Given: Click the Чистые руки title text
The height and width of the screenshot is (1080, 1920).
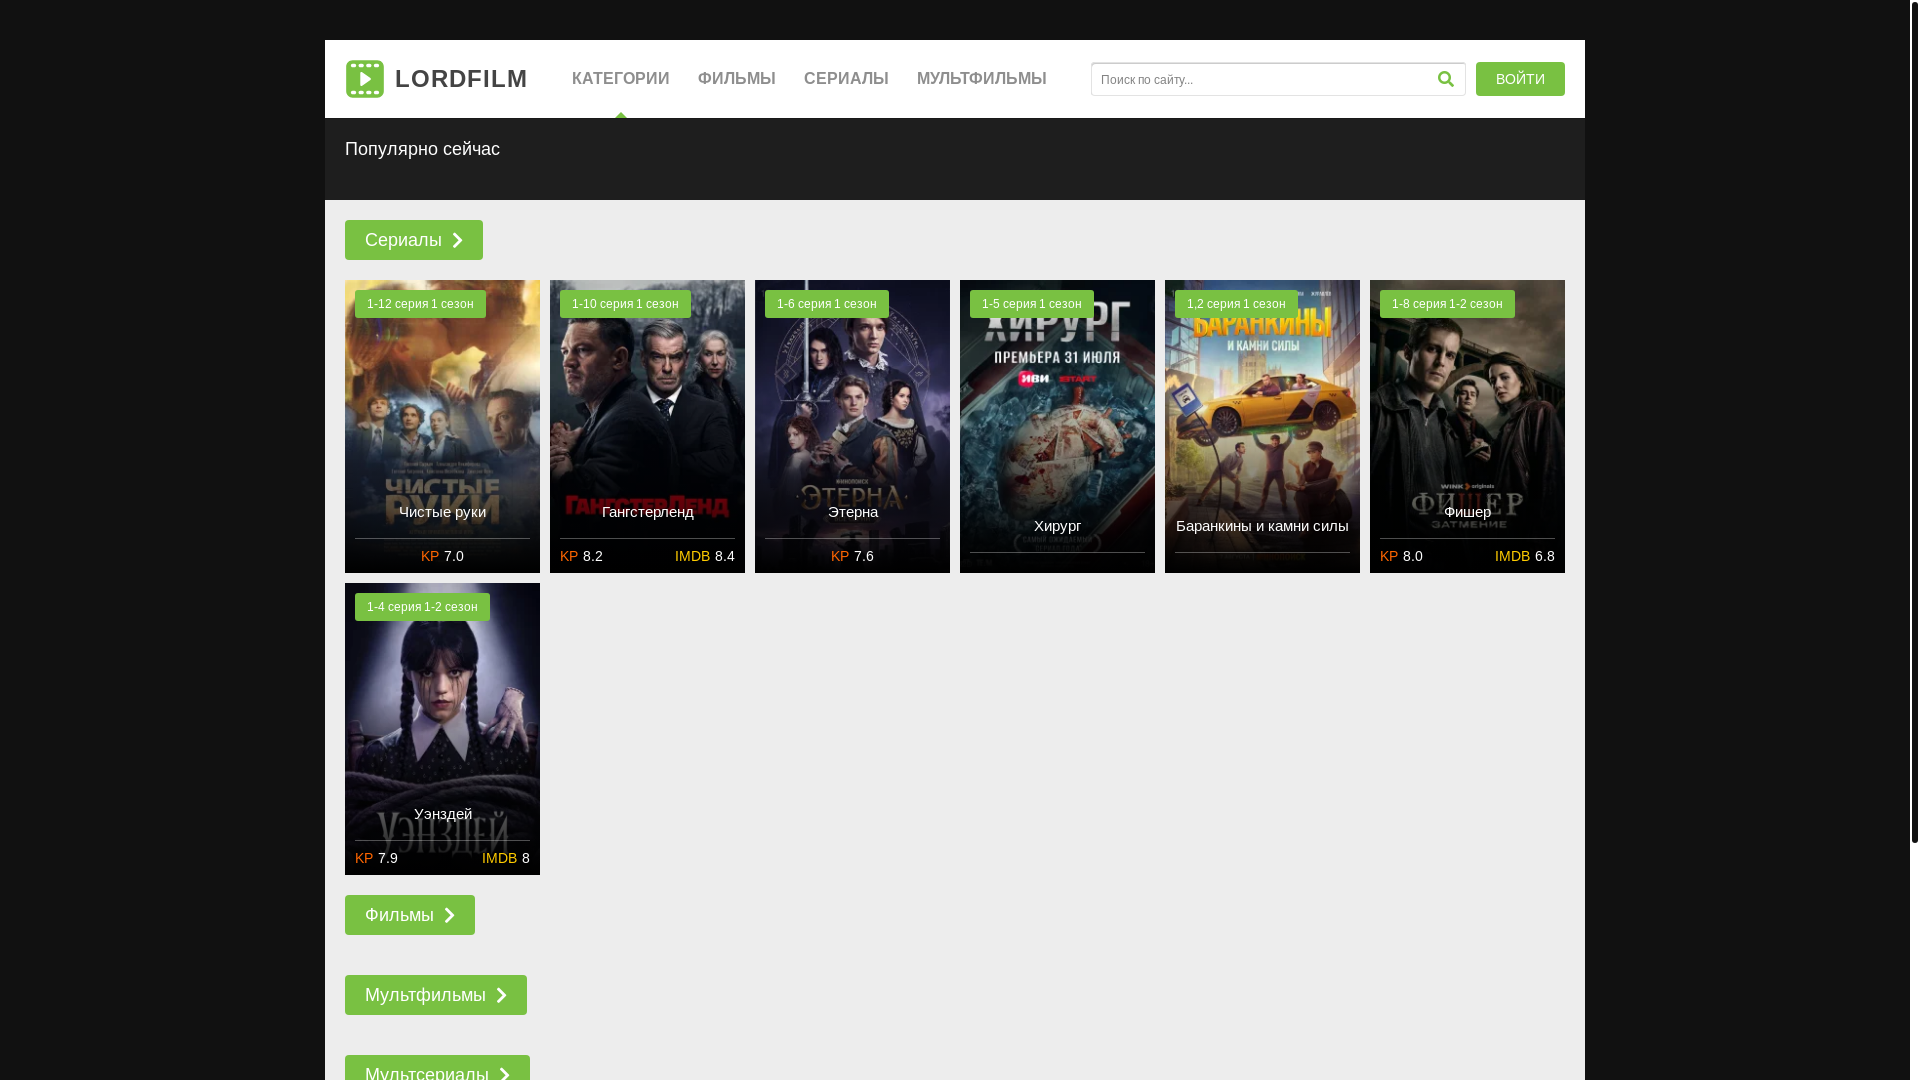Looking at the screenshot, I should click(442, 512).
